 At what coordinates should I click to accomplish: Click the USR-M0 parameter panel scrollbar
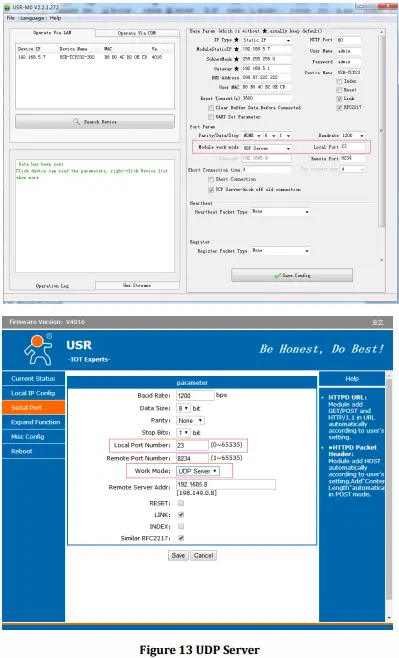click(x=381, y=130)
